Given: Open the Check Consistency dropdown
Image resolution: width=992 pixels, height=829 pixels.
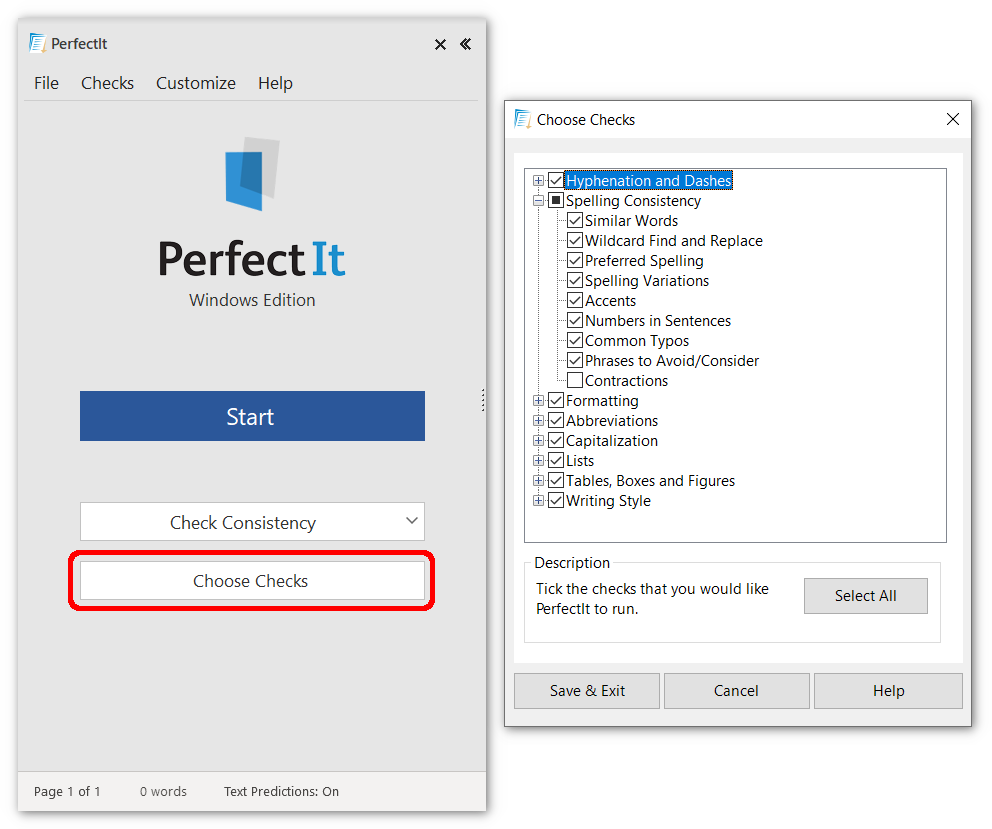Looking at the screenshot, I should pyautogui.click(x=252, y=521).
